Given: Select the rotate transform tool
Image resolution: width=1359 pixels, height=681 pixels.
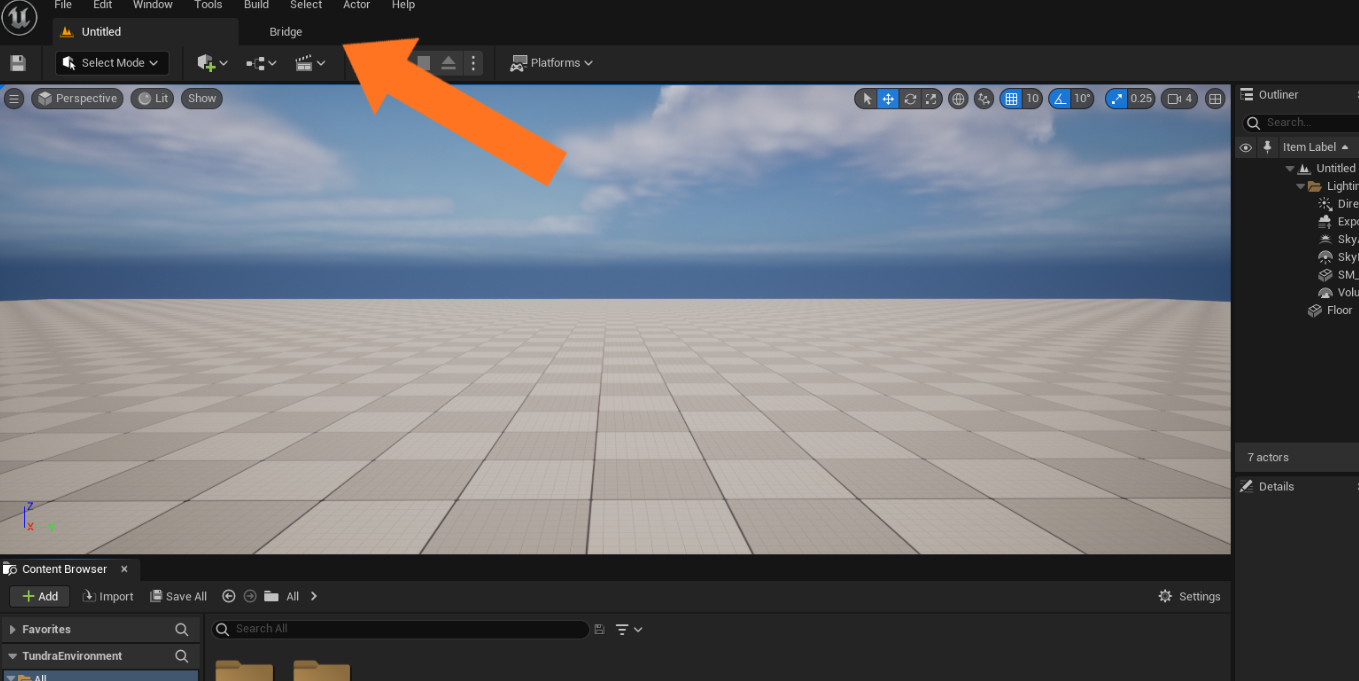Looking at the screenshot, I should 910,98.
